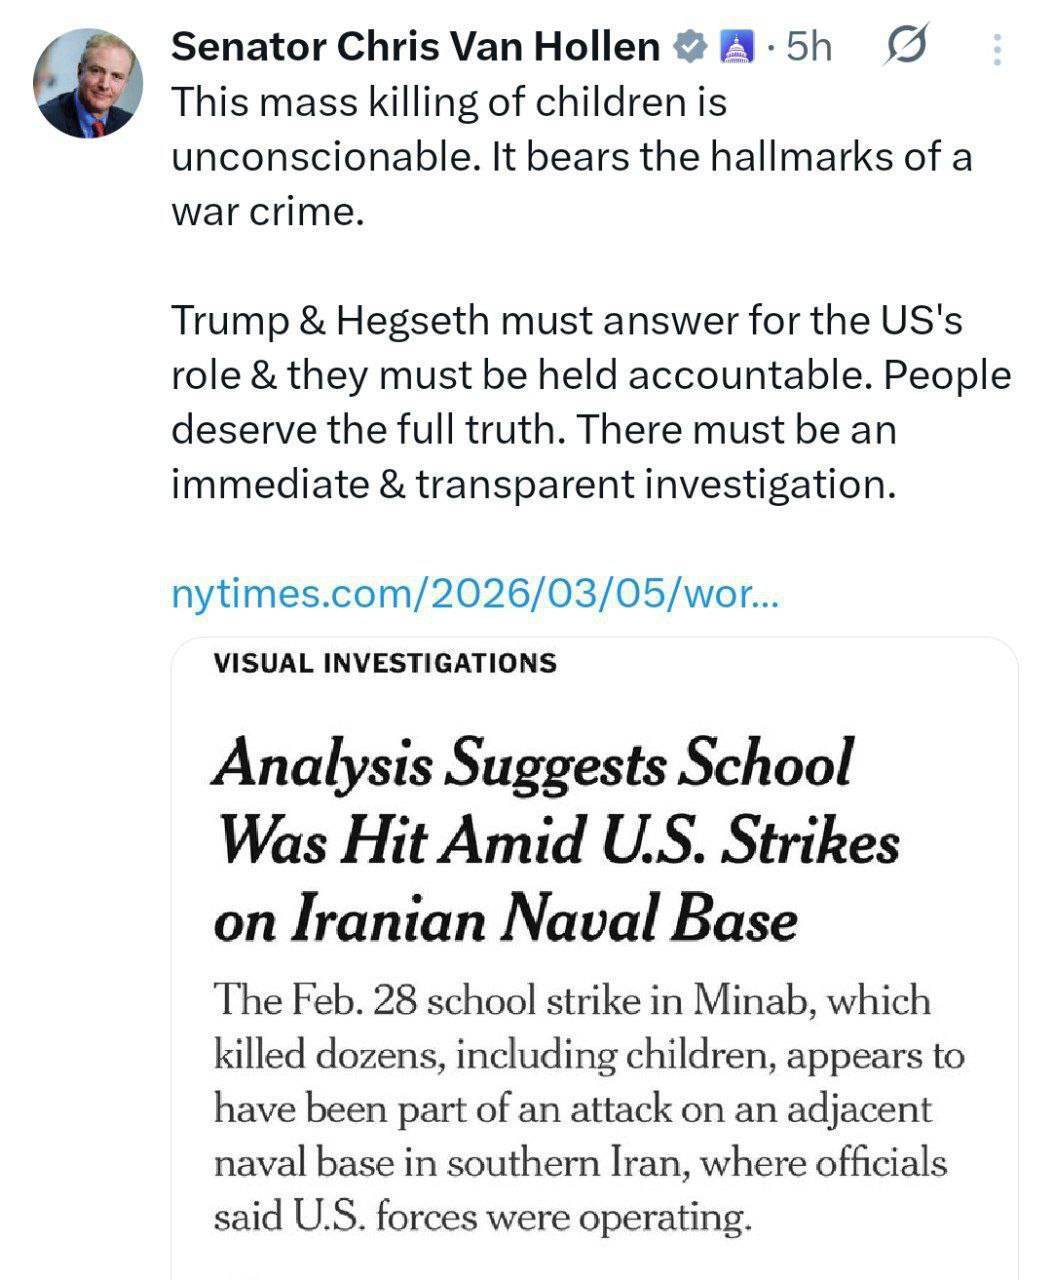Click the "Was Hit Amid U.S. Strikes" headline line
The width and height of the screenshot is (1052, 1280).
(557, 842)
